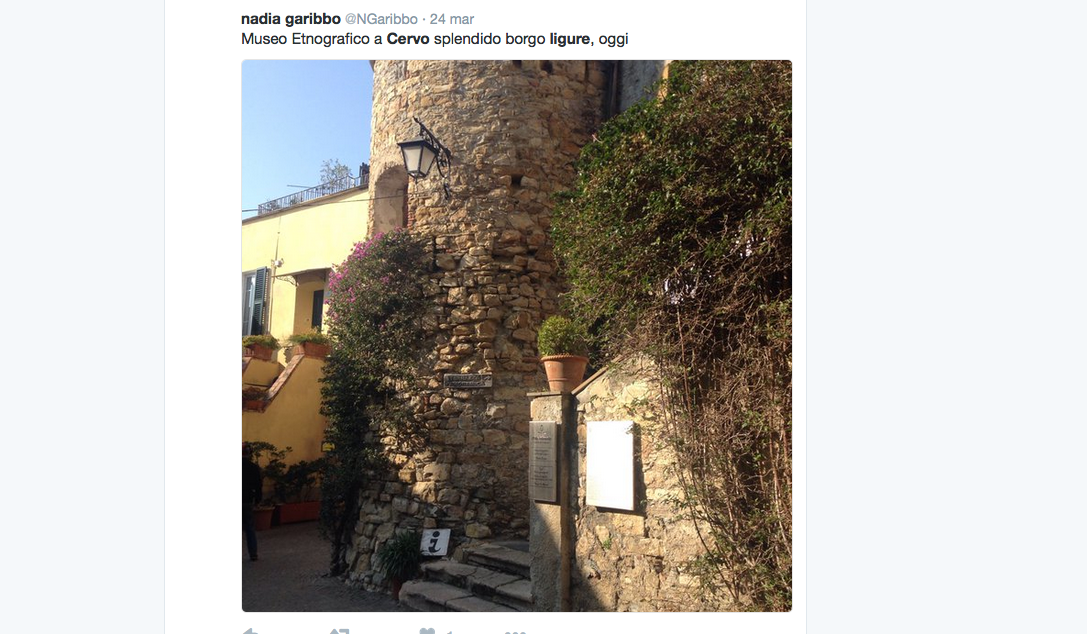The height and width of the screenshot is (634, 1087).
Task: Click the information 'i' sign in photo
Action: coord(435,542)
